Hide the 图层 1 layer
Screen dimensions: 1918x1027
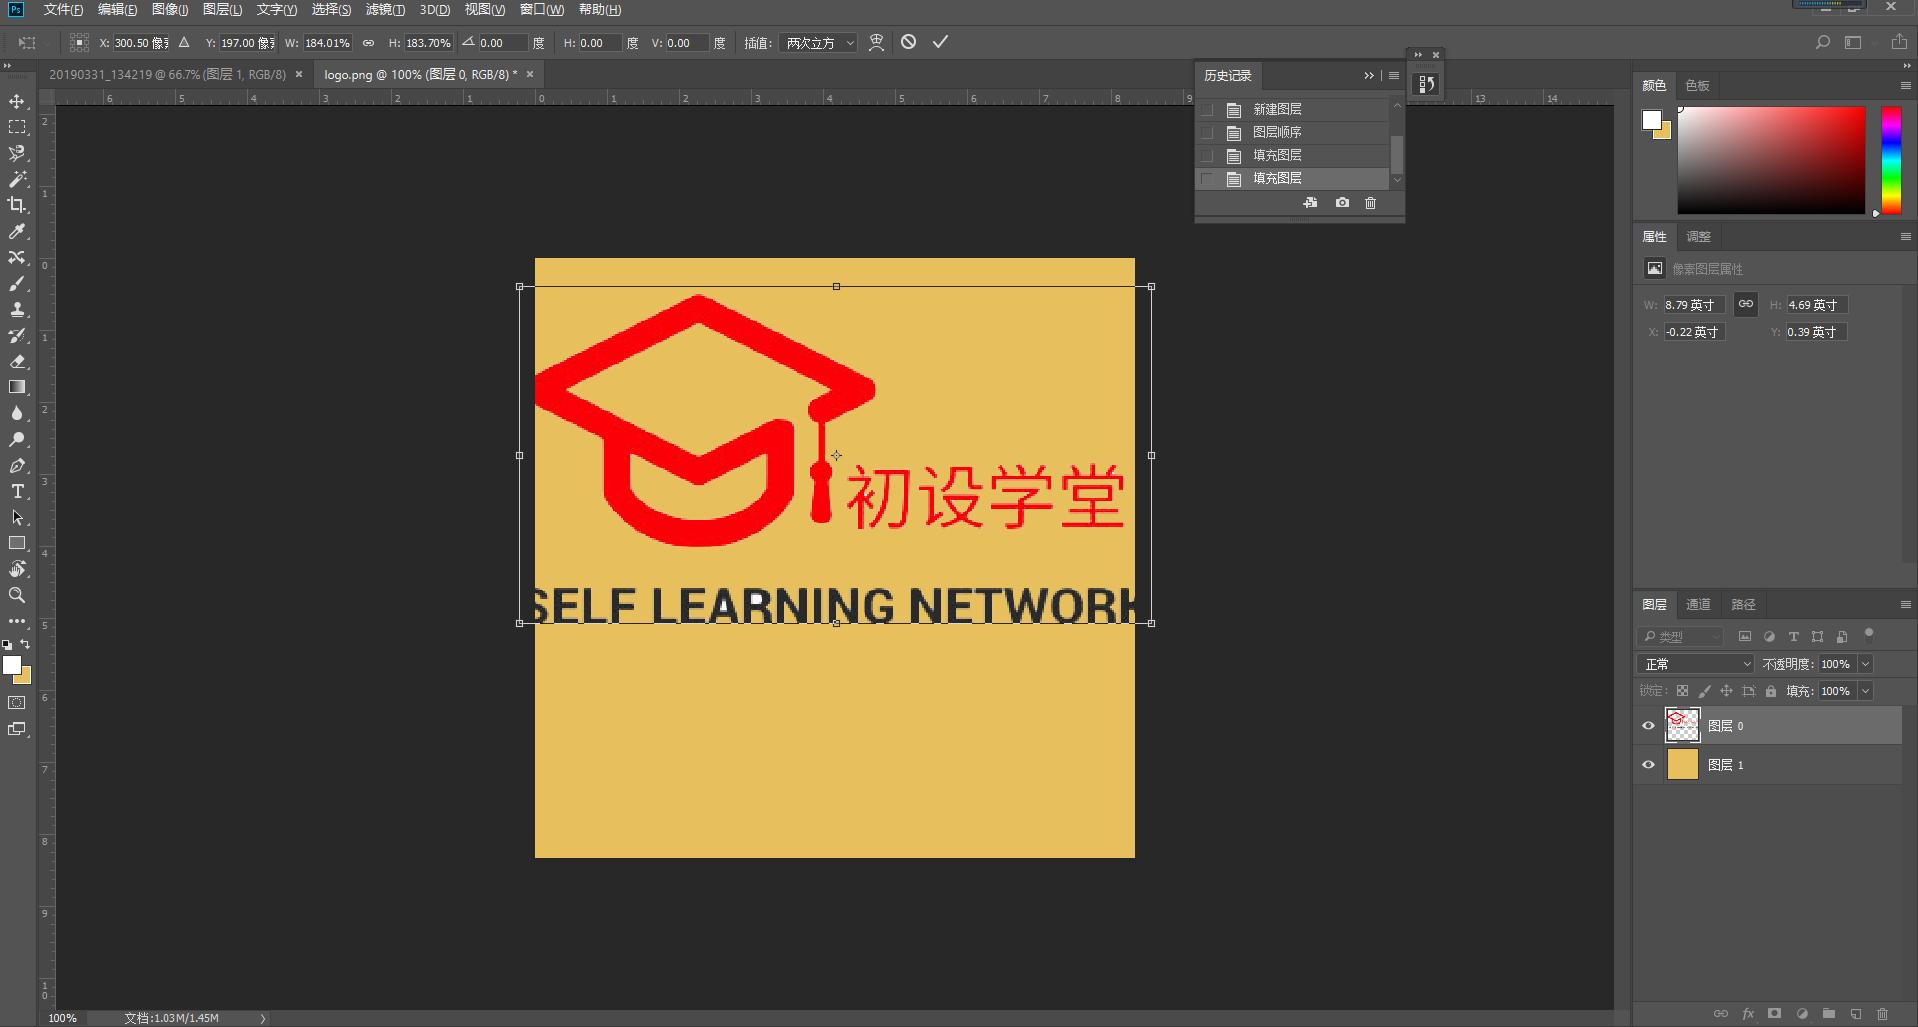coord(1648,764)
